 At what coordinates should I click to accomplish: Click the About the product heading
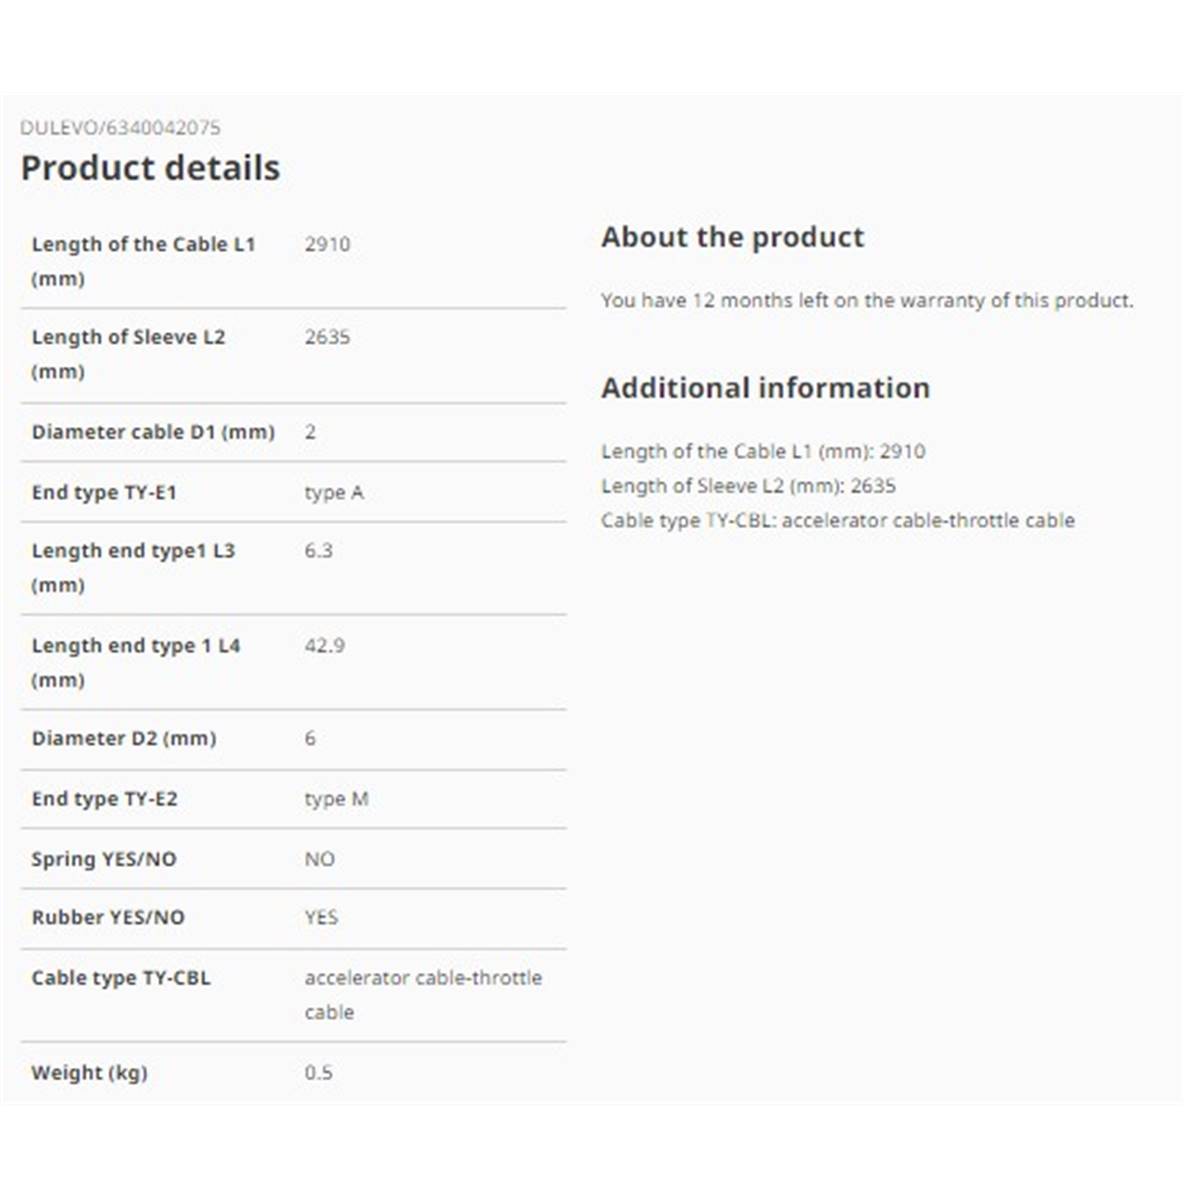tap(732, 237)
